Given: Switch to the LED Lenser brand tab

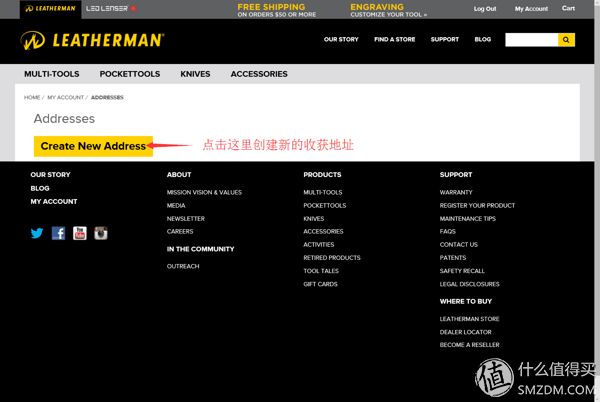Looking at the screenshot, I should [x=111, y=8].
